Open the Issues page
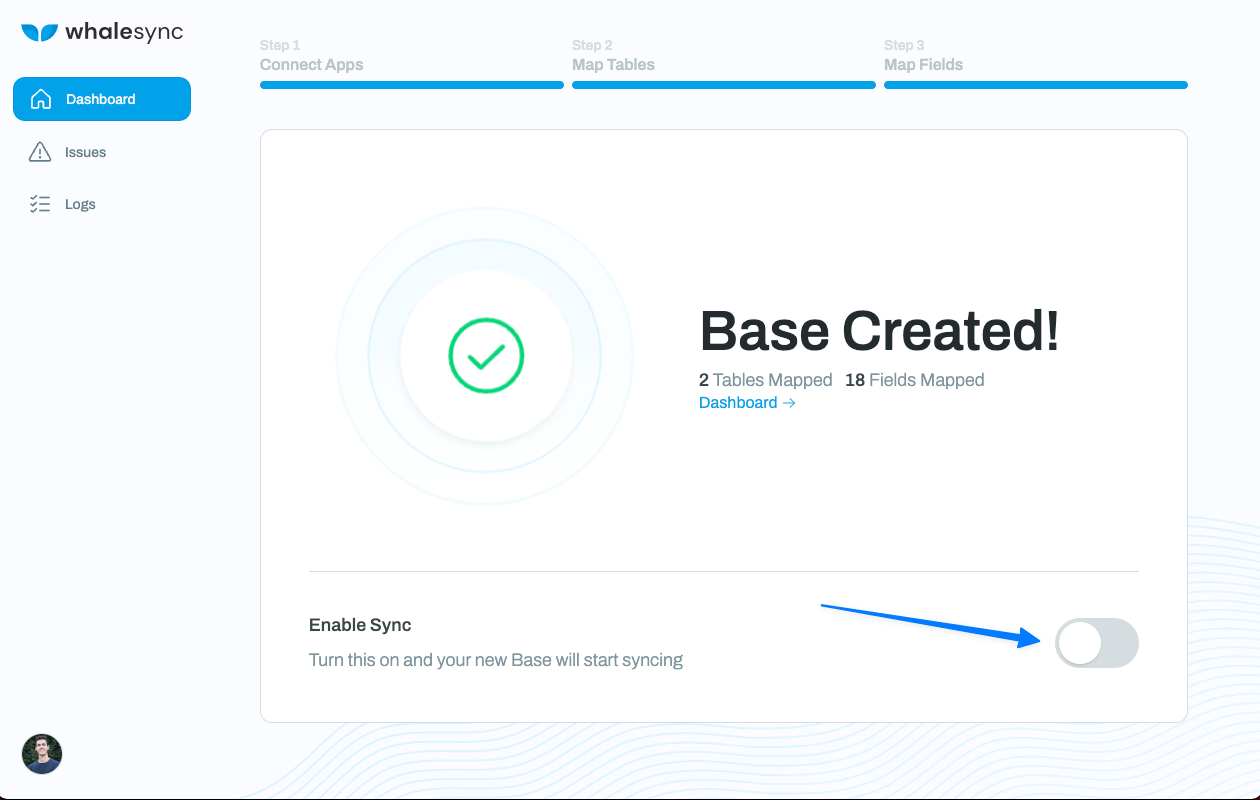1260x800 pixels. (85, 152)
